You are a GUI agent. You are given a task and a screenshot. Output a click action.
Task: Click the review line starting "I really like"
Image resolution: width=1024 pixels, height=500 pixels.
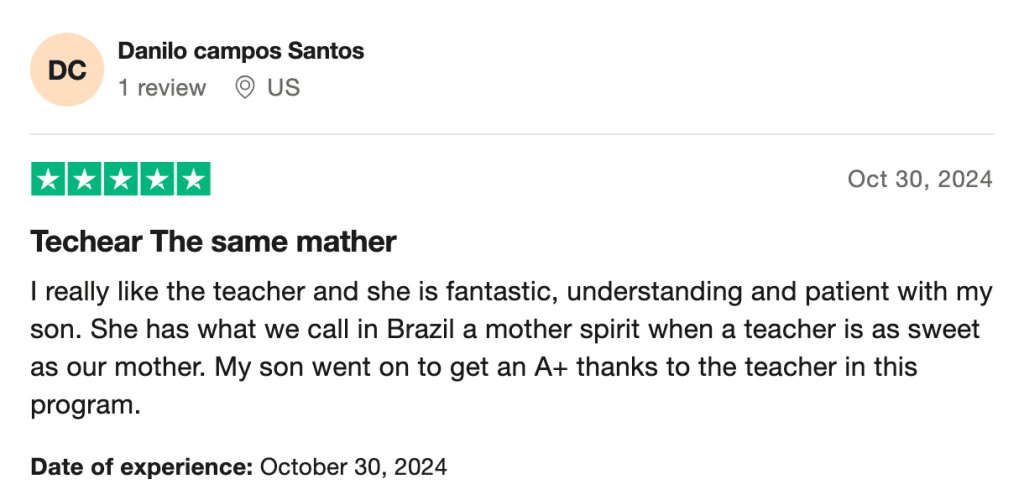click(x=511, y=292)
